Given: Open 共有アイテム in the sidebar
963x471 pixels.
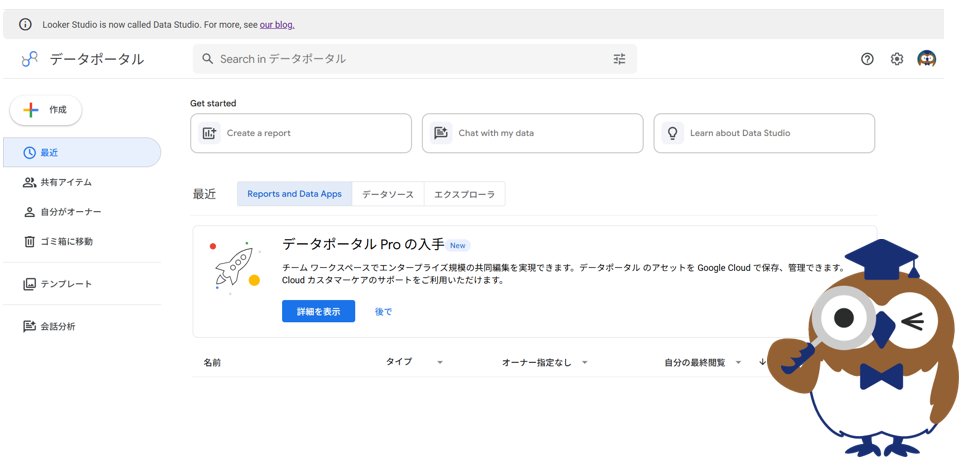Looking at the screenshot, I should [82, 182].
